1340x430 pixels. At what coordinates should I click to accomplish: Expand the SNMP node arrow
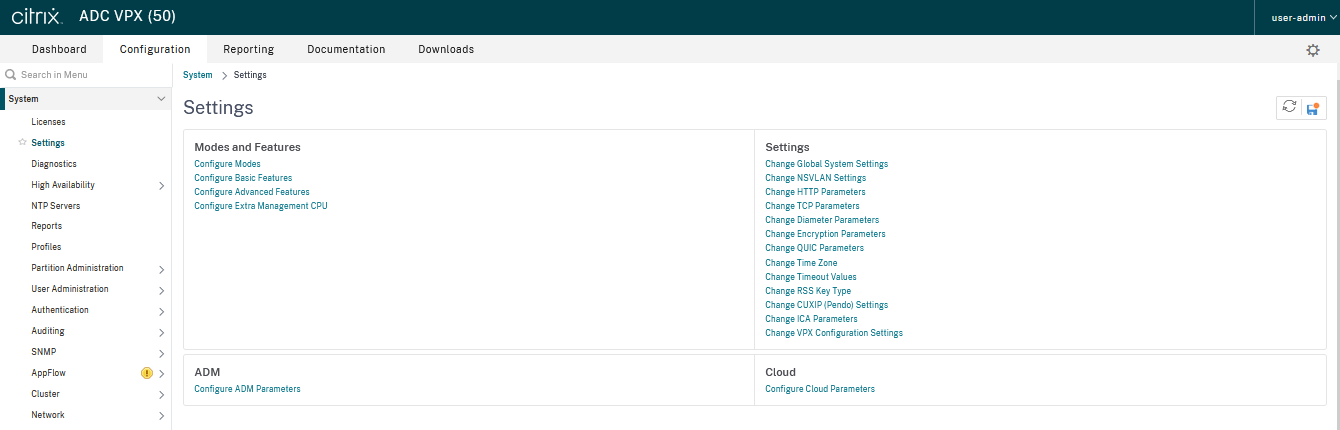pyautogui.click(x=161, y=353)
